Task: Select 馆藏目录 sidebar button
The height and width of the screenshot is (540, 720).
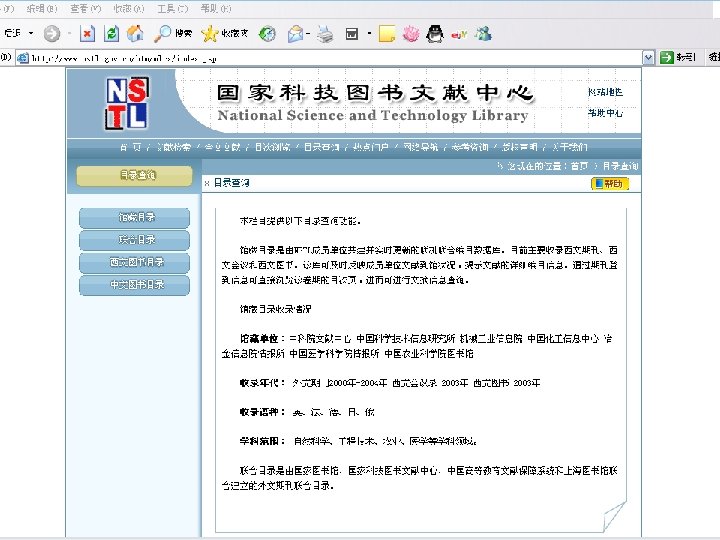Action: (x=135, y=218)
